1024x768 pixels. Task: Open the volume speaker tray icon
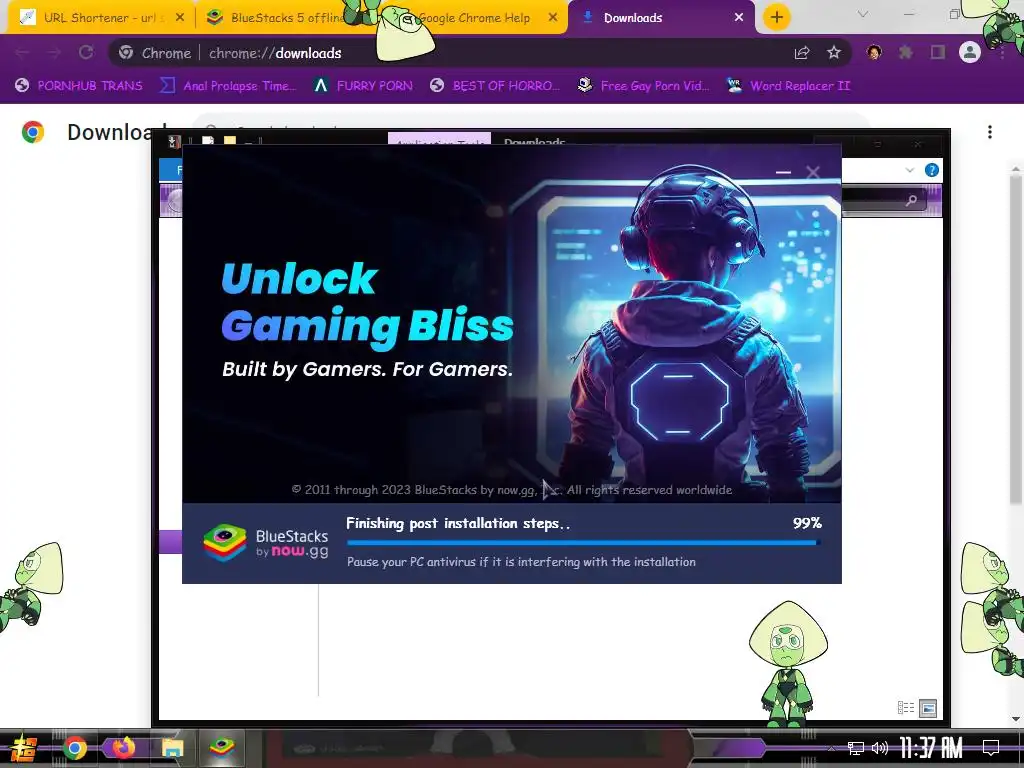pyautogui.click(x=880, y=748)
